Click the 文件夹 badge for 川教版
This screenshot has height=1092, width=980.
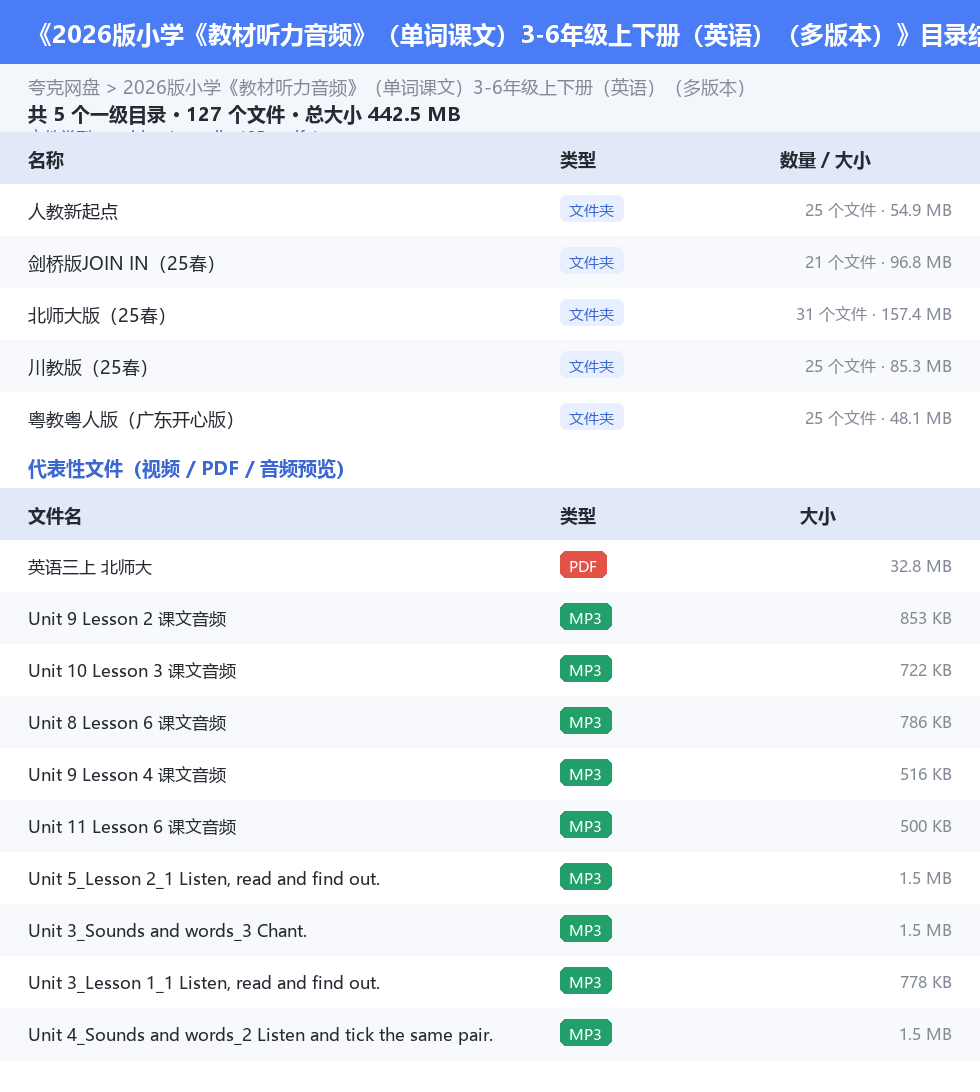pyautogui.click(x=591, y=366)
